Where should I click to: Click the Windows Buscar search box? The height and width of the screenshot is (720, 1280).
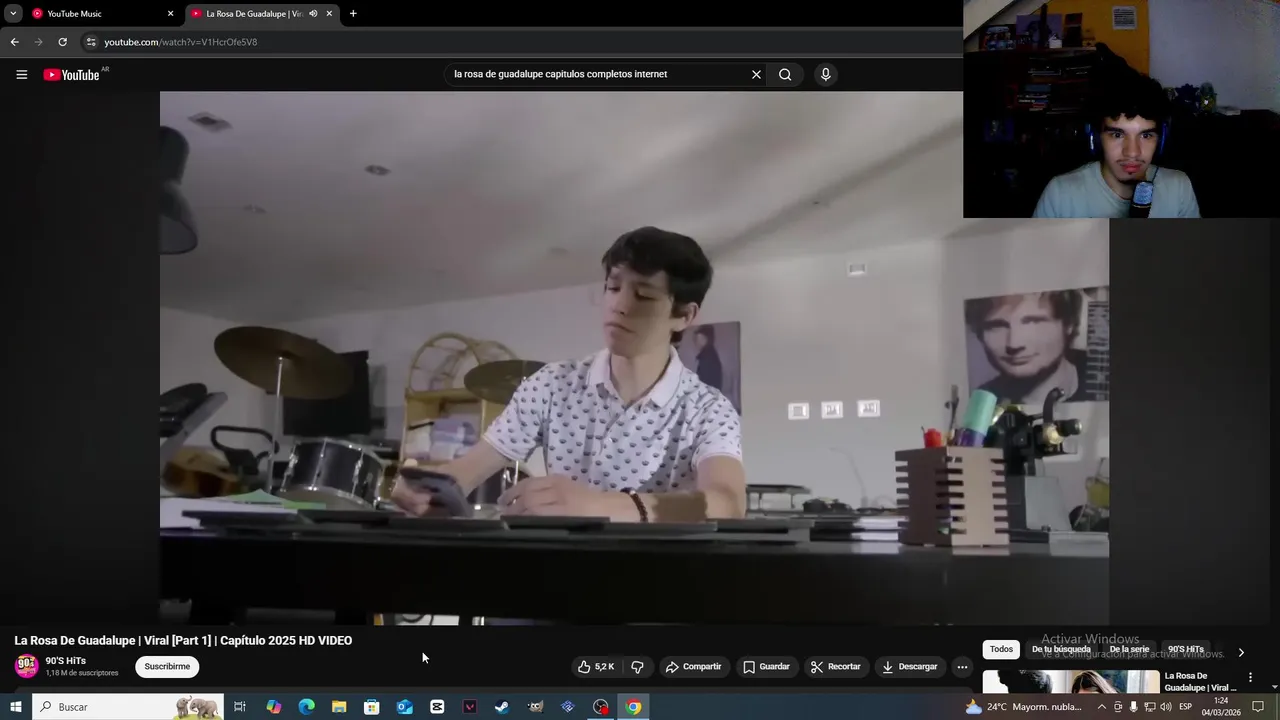click(128, 707)
